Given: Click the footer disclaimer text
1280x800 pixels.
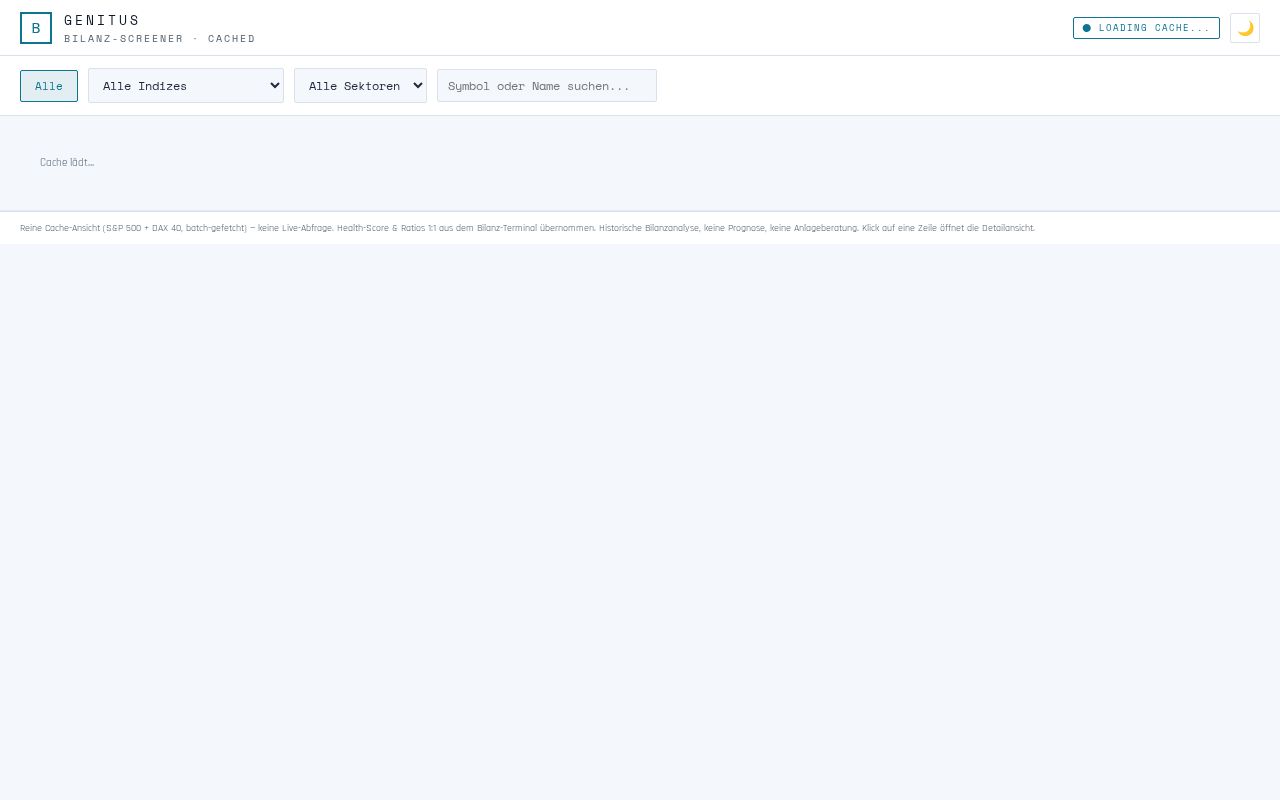Looking at the screenshot, I should point(527,228).
